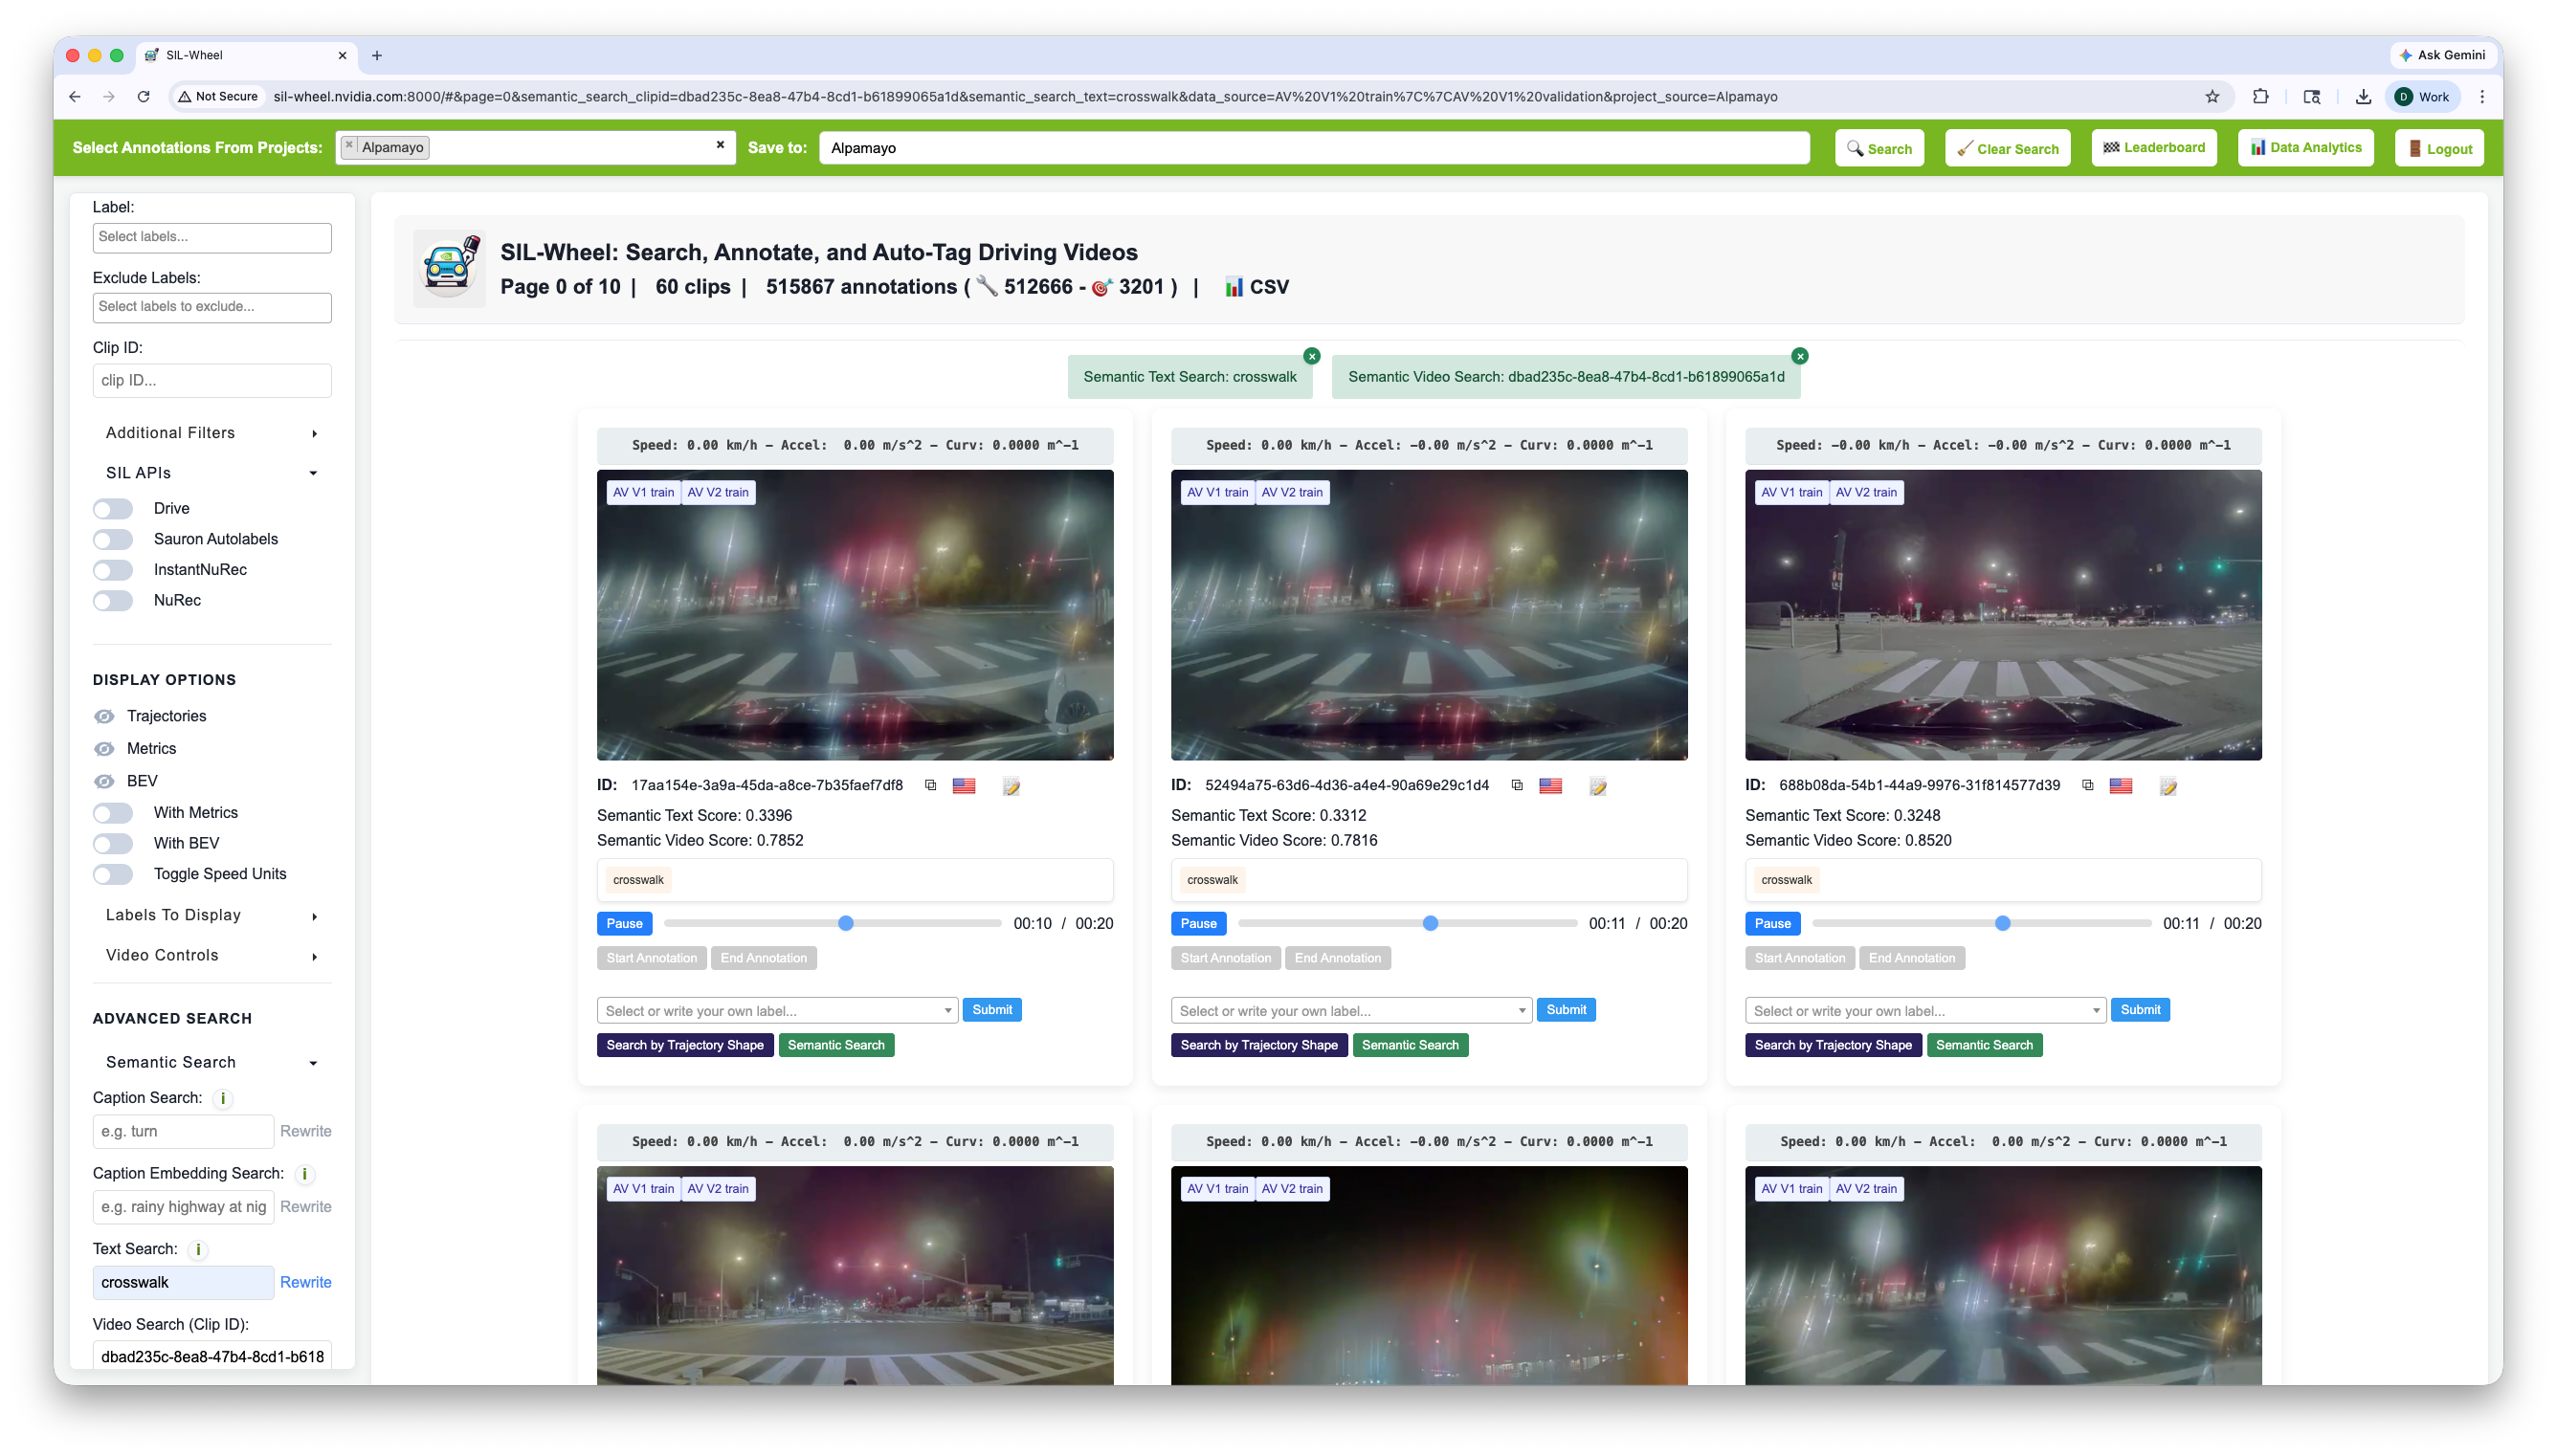Viewport: 2557px width, 1456px height.
Task: Enable NuRec toggle
Action: [113, 601]
